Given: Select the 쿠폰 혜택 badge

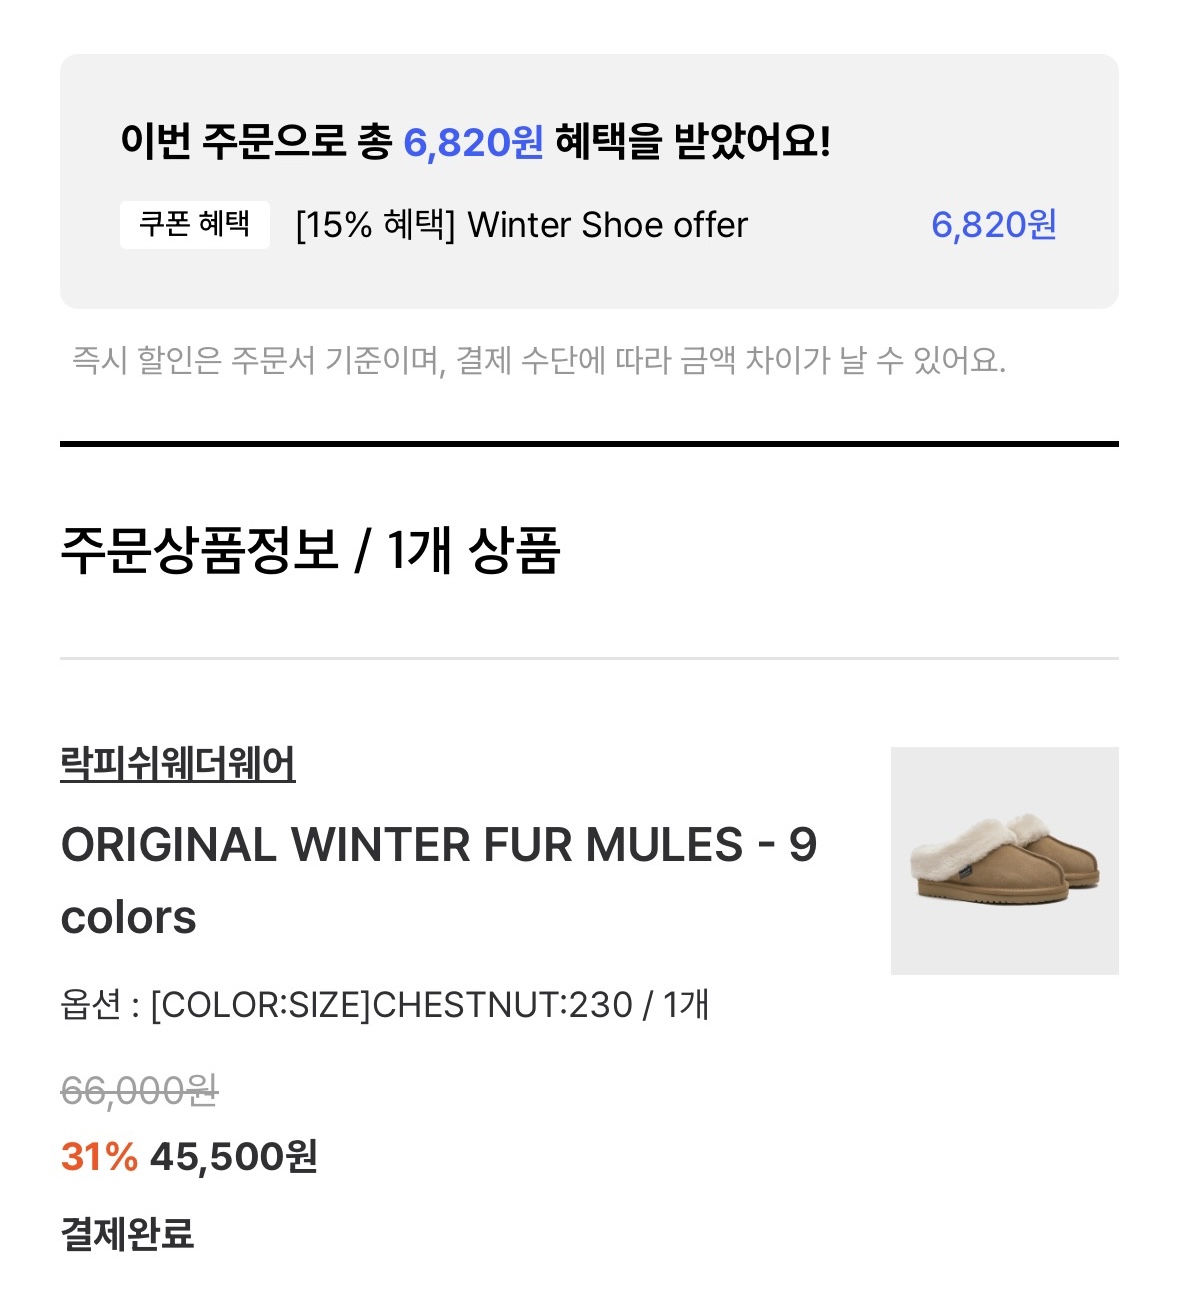Looking at the screenshot, I should [195, 224].
